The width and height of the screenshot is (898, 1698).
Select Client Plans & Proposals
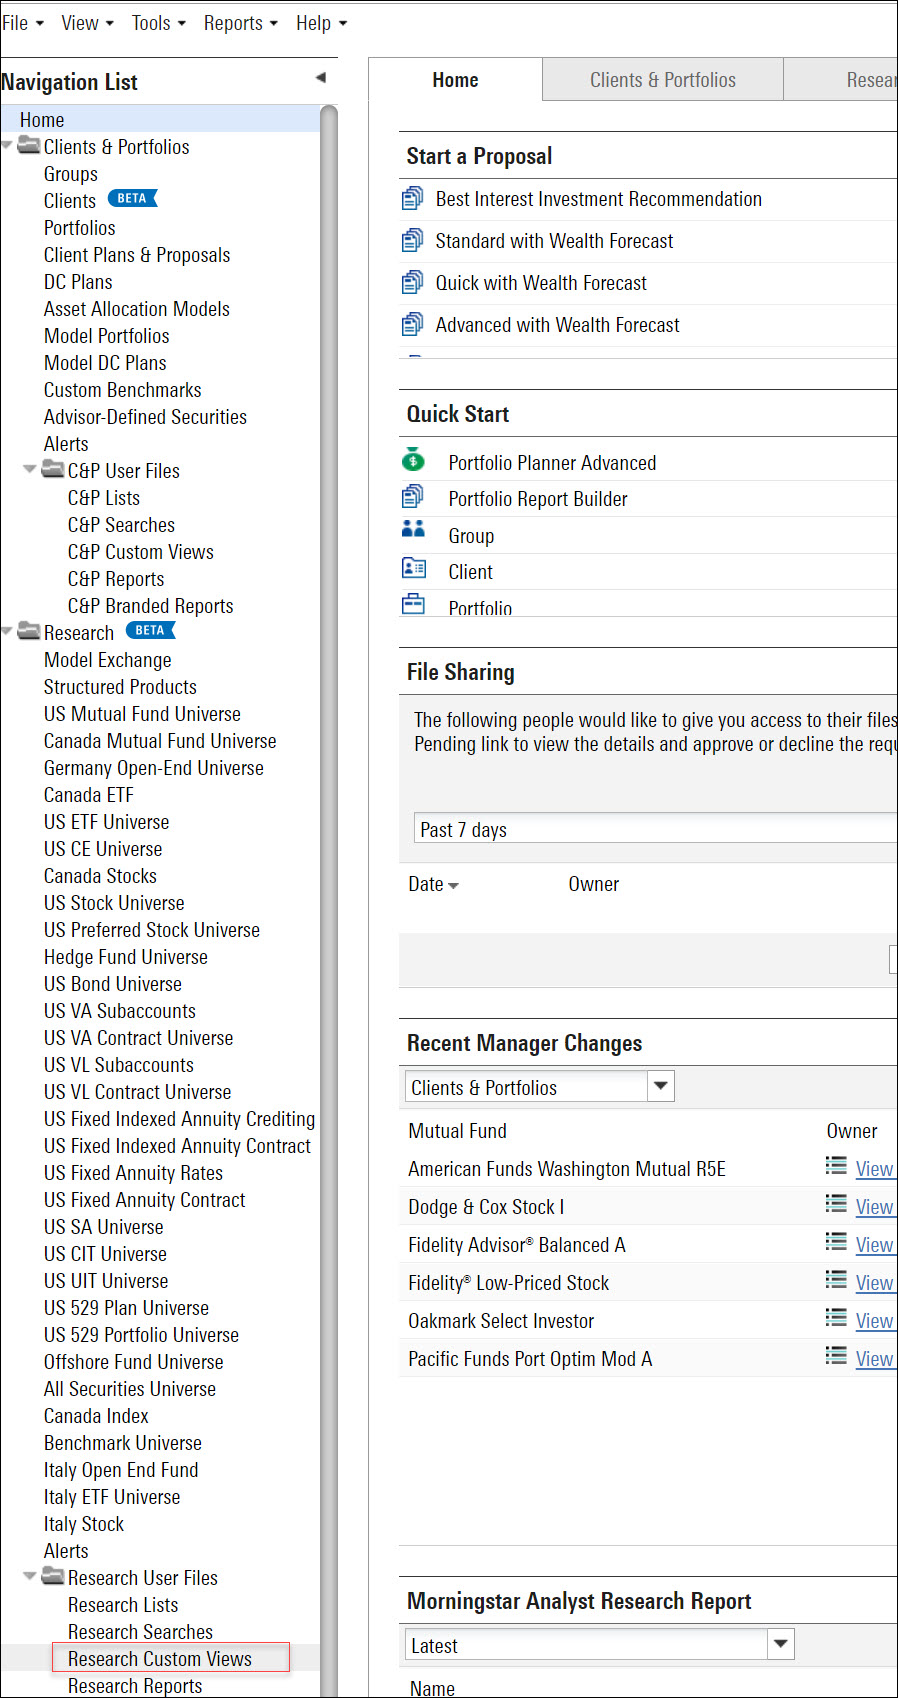(x=137, y=255)
